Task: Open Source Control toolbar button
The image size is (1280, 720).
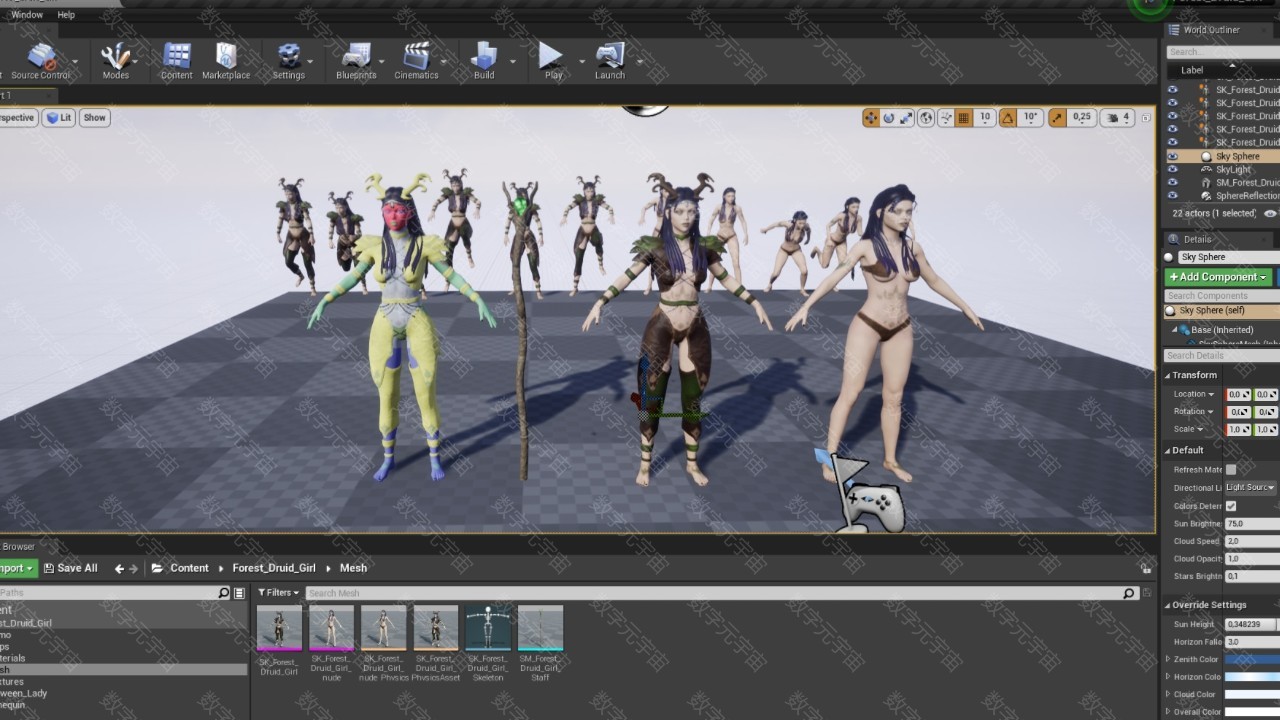Action: 41,60
